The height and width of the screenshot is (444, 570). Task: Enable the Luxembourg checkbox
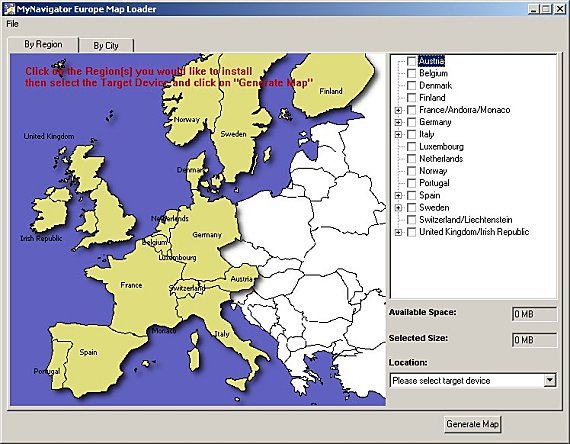[x=411, y=147]
